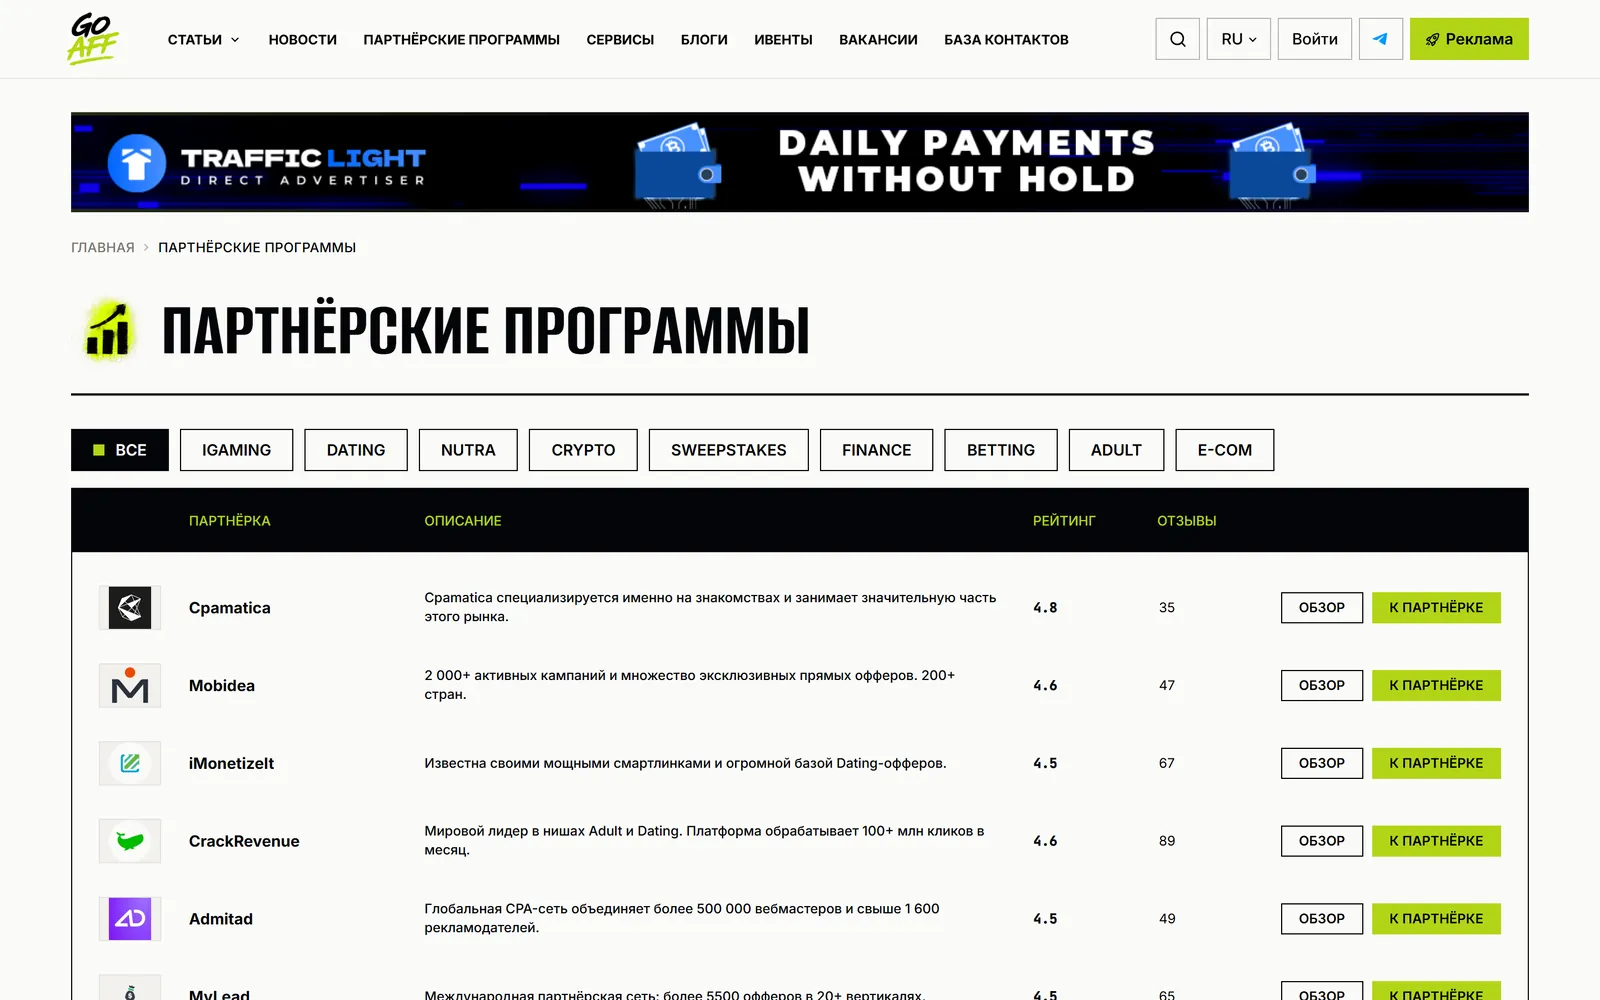Viewport: 1600px width, 1000px height.
Task: Open the Telegram icon link
Action: click(1380, 39)
